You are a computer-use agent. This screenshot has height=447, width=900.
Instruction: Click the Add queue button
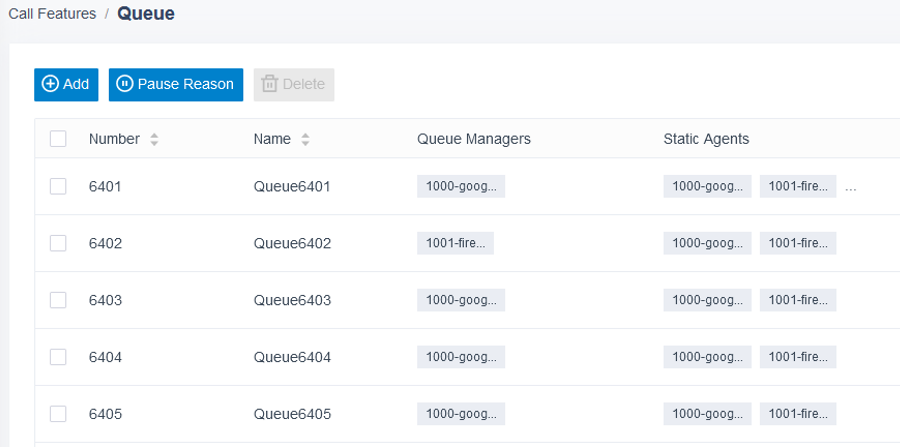coord(66,84)
